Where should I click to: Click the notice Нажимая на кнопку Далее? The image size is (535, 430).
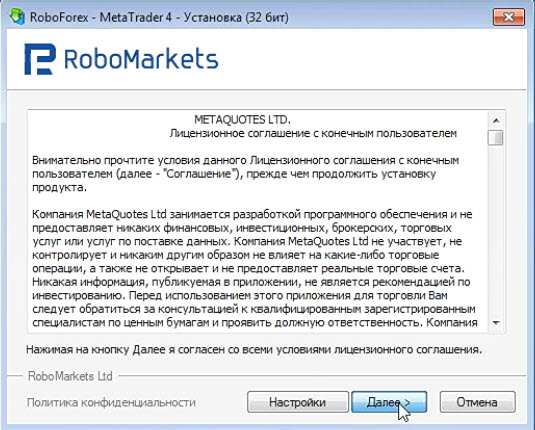254,350
